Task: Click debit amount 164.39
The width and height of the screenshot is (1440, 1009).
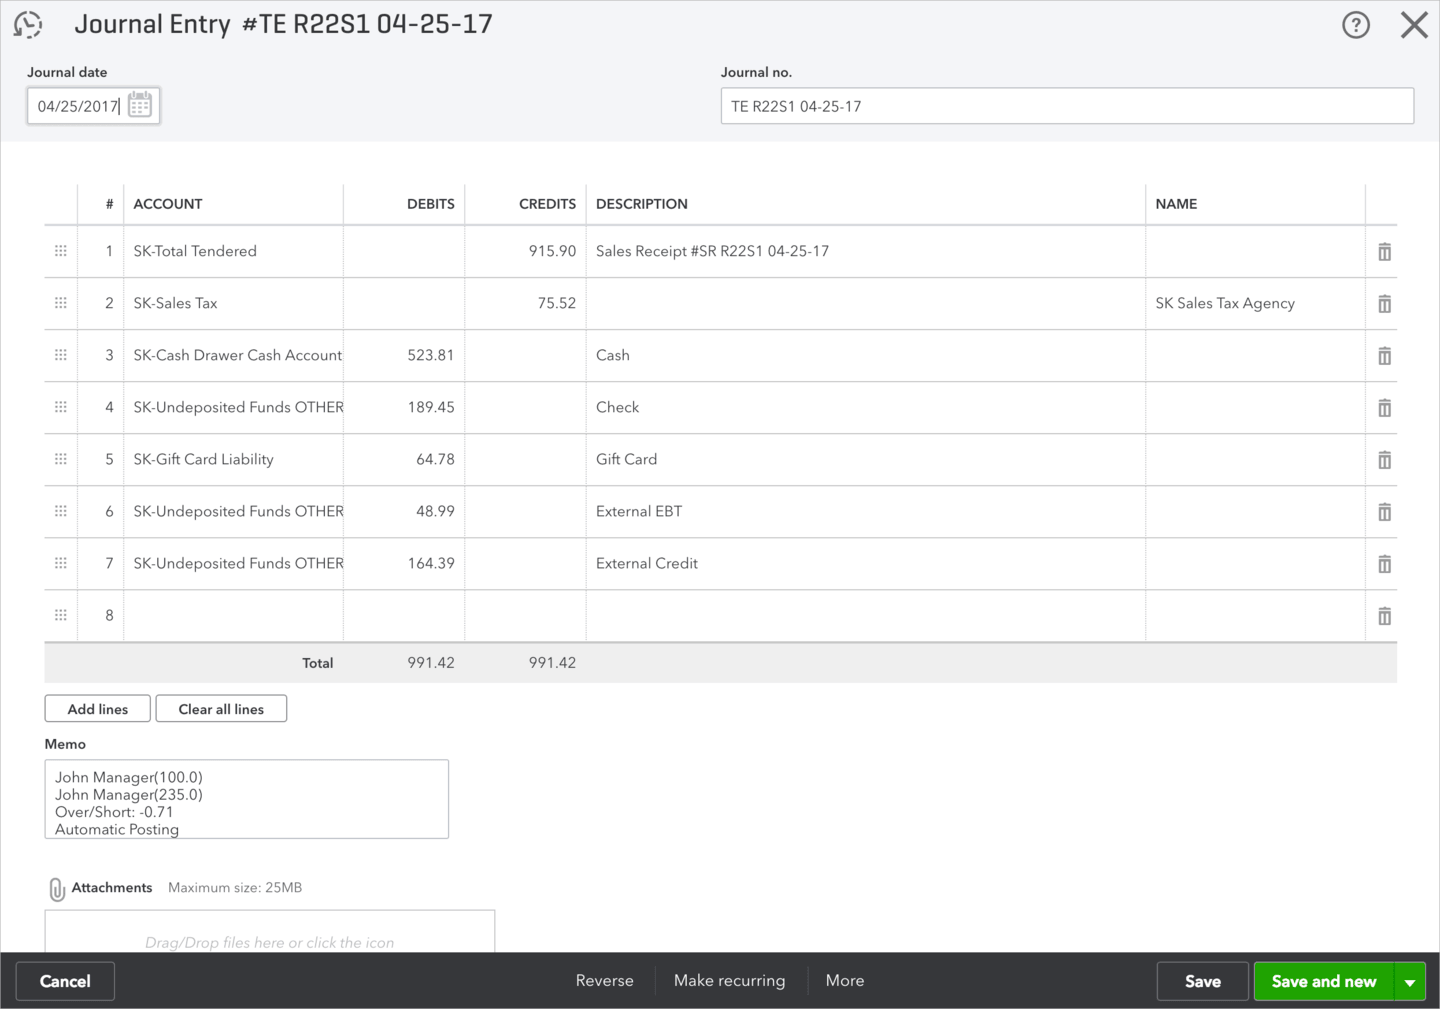Action: pyautogui.click(x=431, y=563)
